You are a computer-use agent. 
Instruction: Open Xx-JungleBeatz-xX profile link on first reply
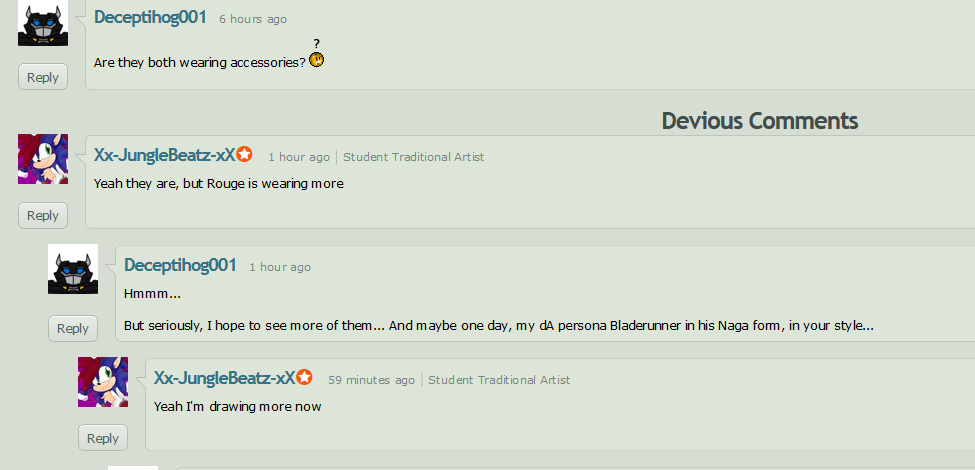(x=165, y=155)
